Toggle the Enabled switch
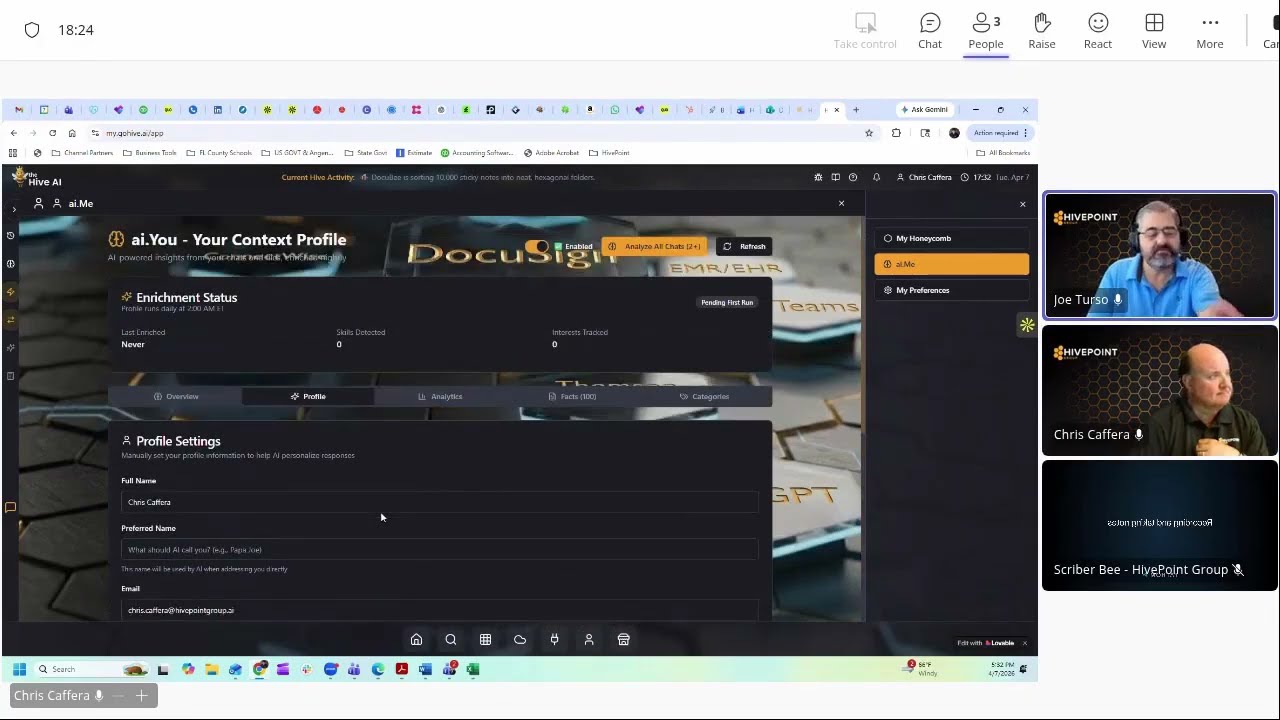 [537, 246]
